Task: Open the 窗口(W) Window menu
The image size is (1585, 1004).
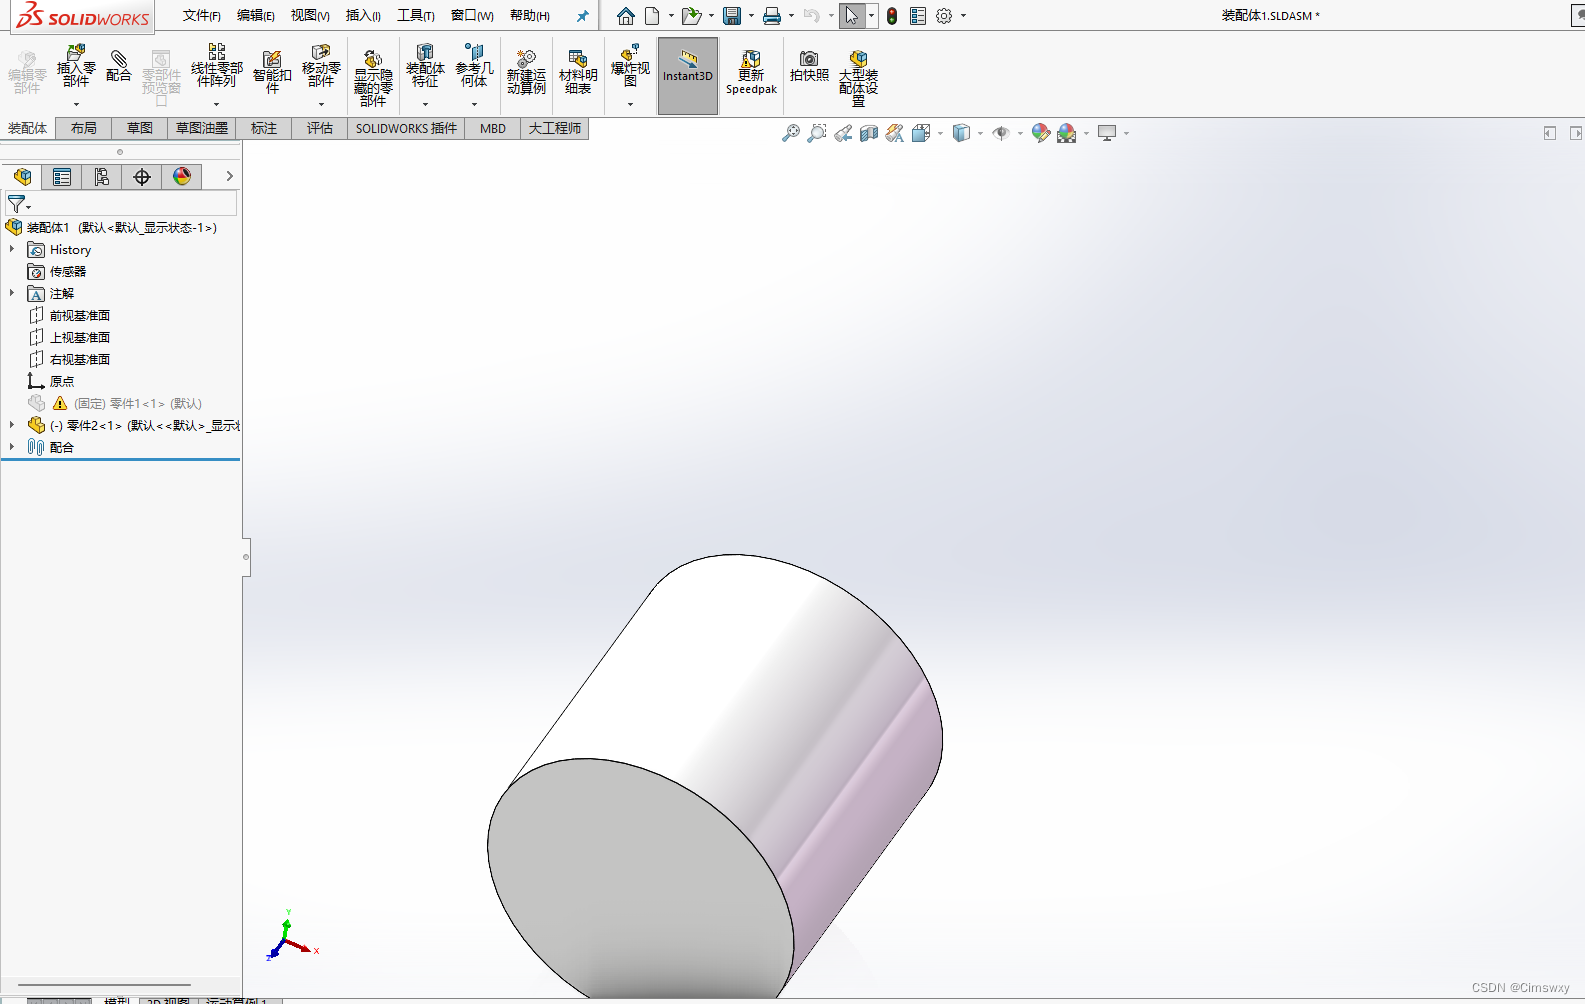Action: pyautogui.click(x=472, y=16)
